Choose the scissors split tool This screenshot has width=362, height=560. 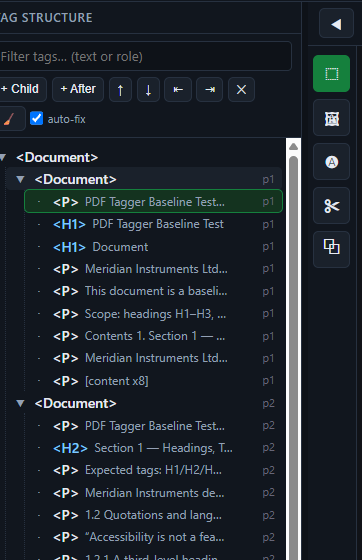[331, 206]
